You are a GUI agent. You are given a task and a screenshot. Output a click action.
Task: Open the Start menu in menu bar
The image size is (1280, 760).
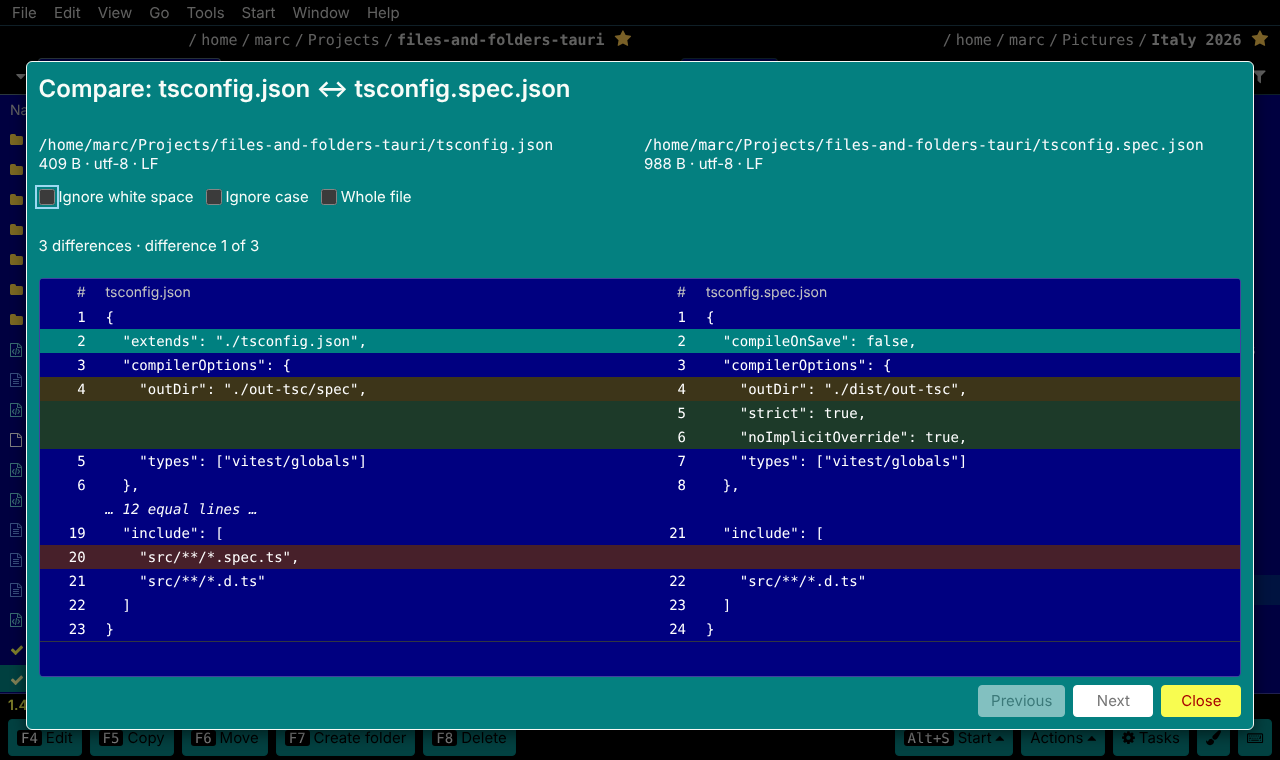[x=258, y=13]
